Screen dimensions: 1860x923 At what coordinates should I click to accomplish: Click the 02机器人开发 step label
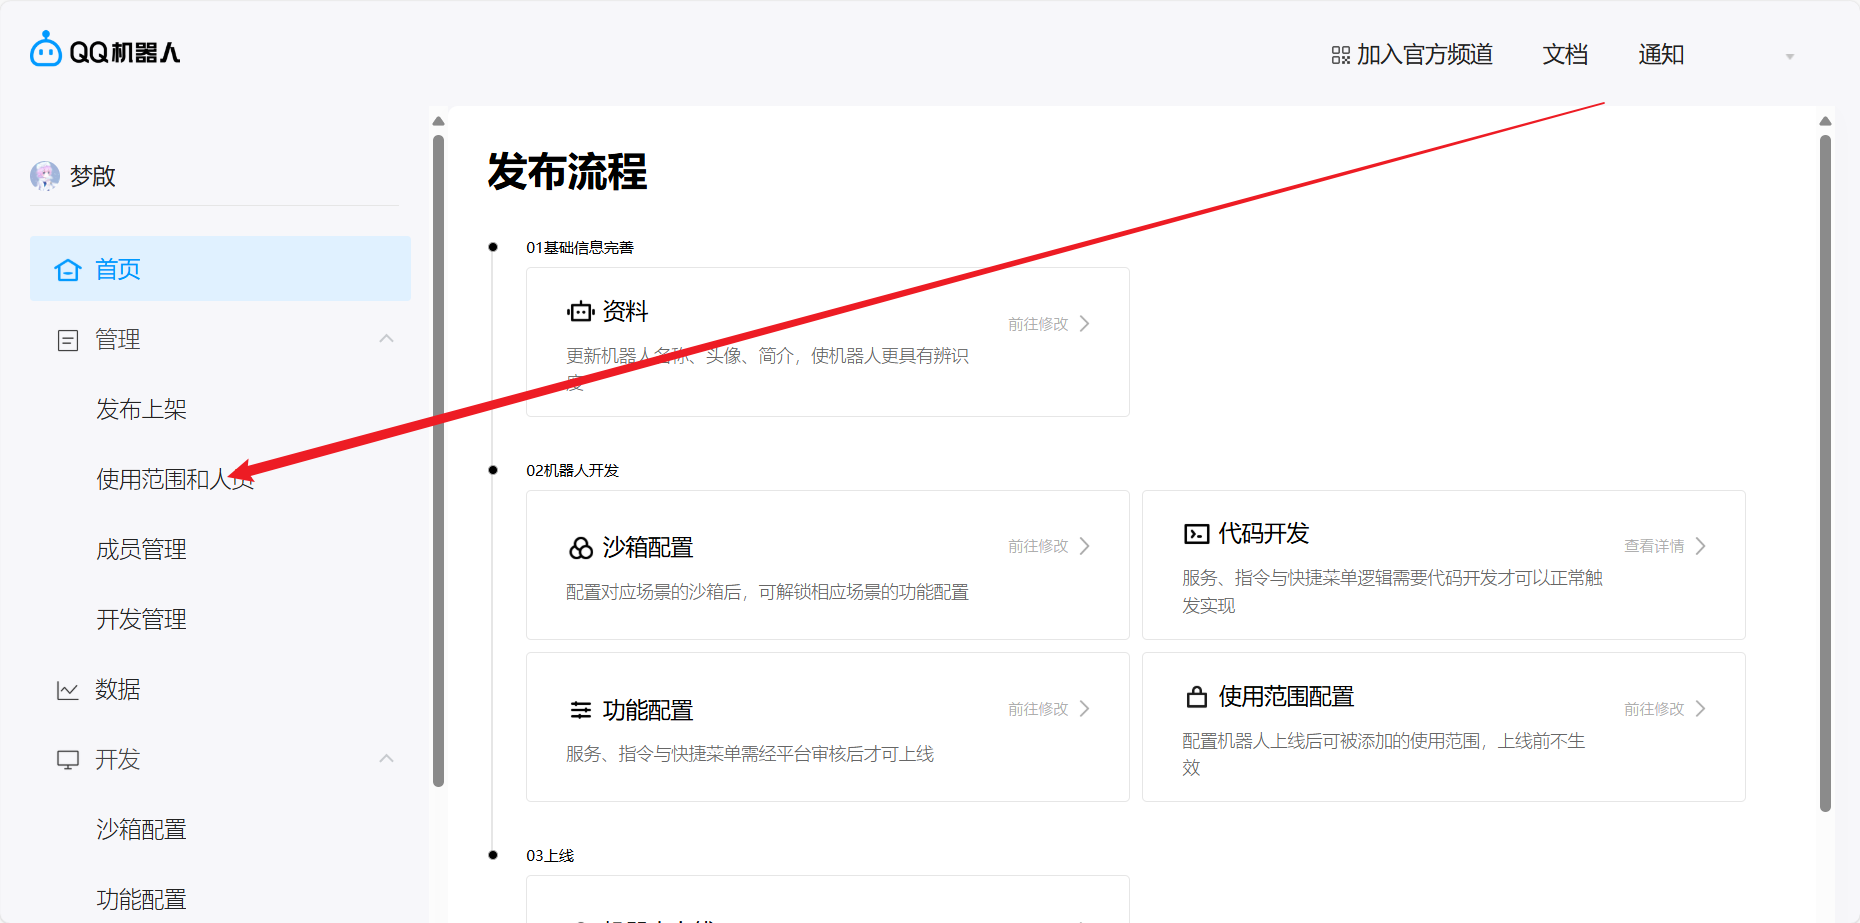point(573,471)
